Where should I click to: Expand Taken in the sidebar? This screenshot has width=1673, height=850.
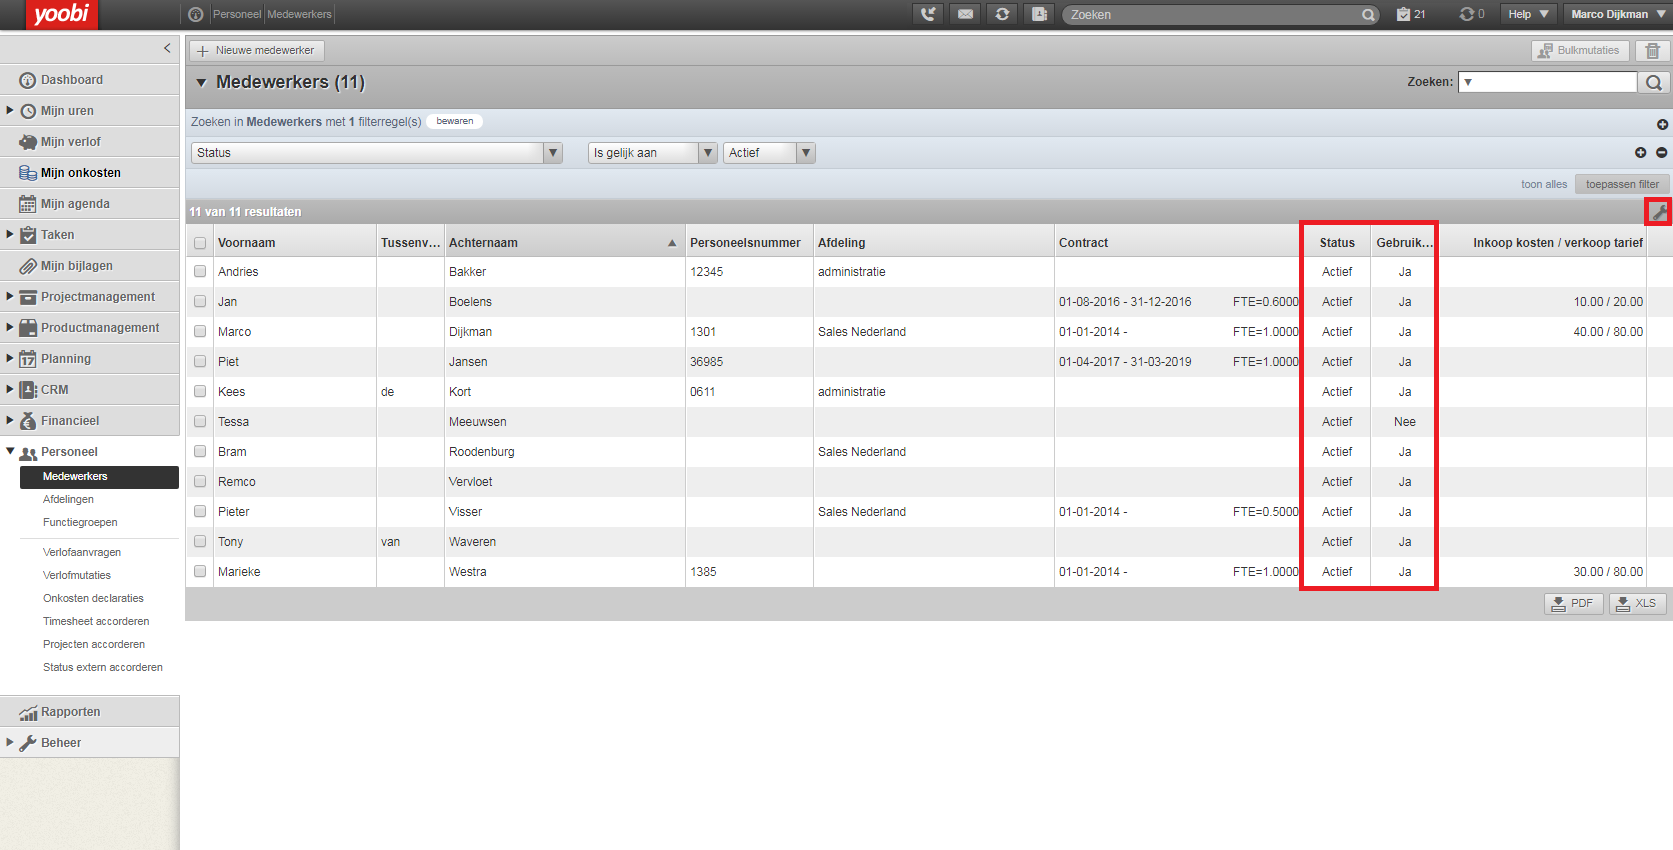coord(10,234)
